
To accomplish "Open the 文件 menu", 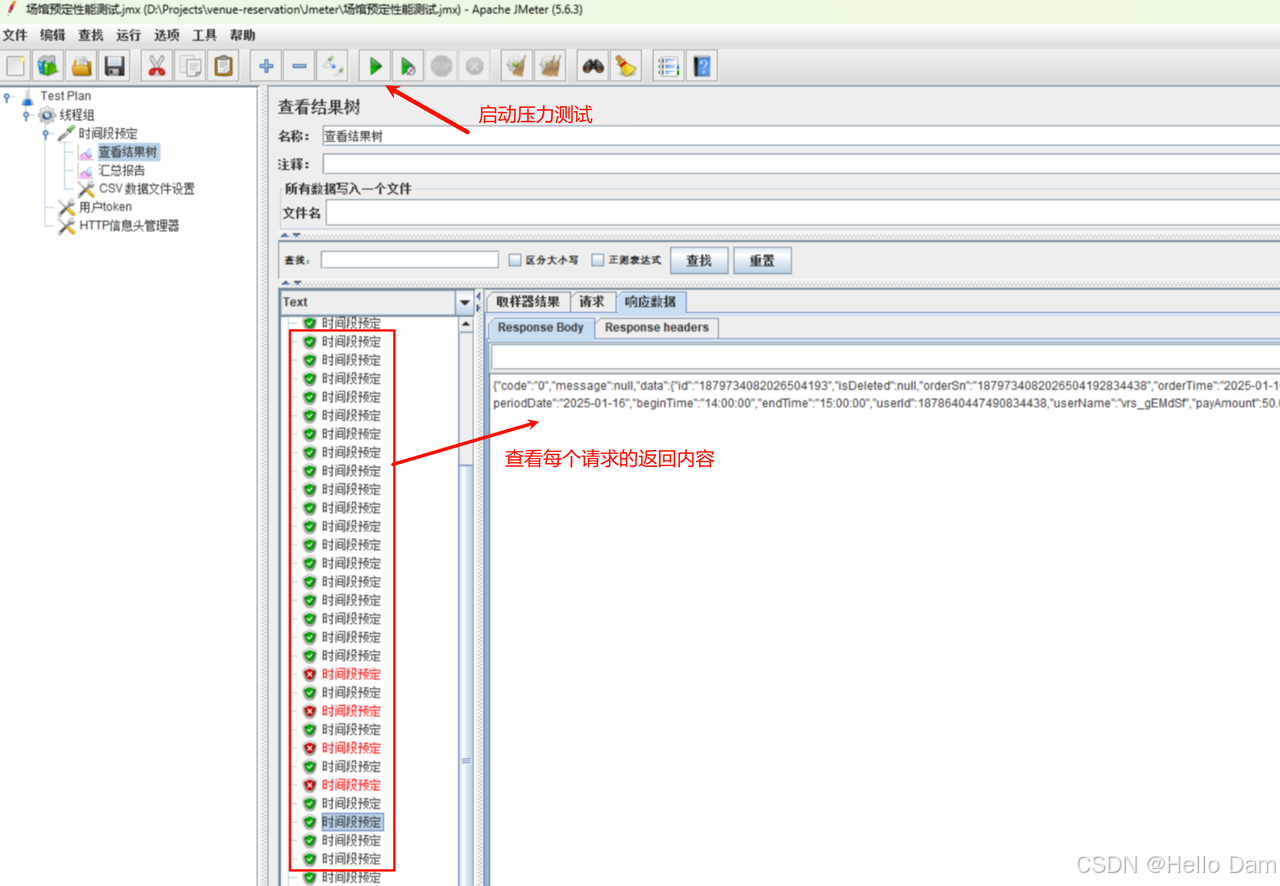I will 14,35.
